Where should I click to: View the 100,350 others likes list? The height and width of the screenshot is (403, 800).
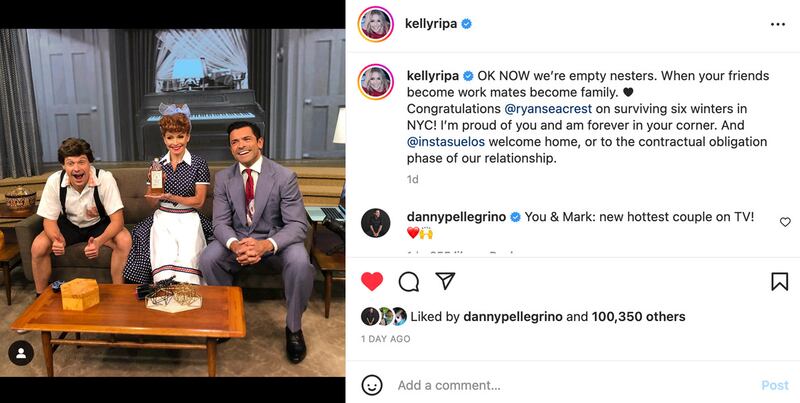(638, 317)
